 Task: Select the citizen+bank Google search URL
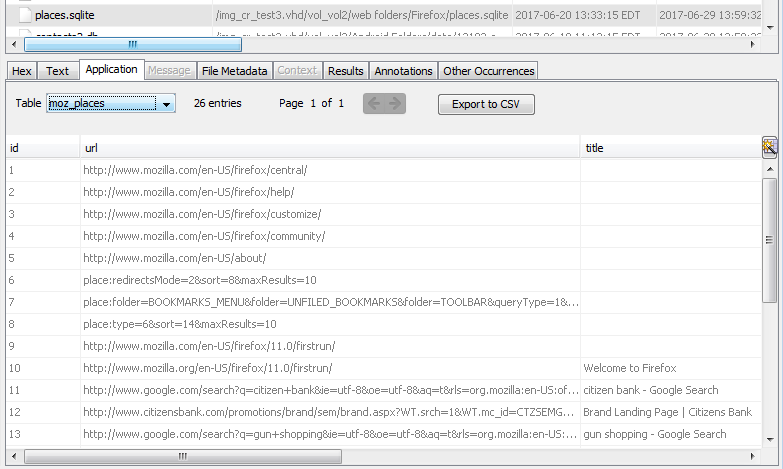[331, 390]
